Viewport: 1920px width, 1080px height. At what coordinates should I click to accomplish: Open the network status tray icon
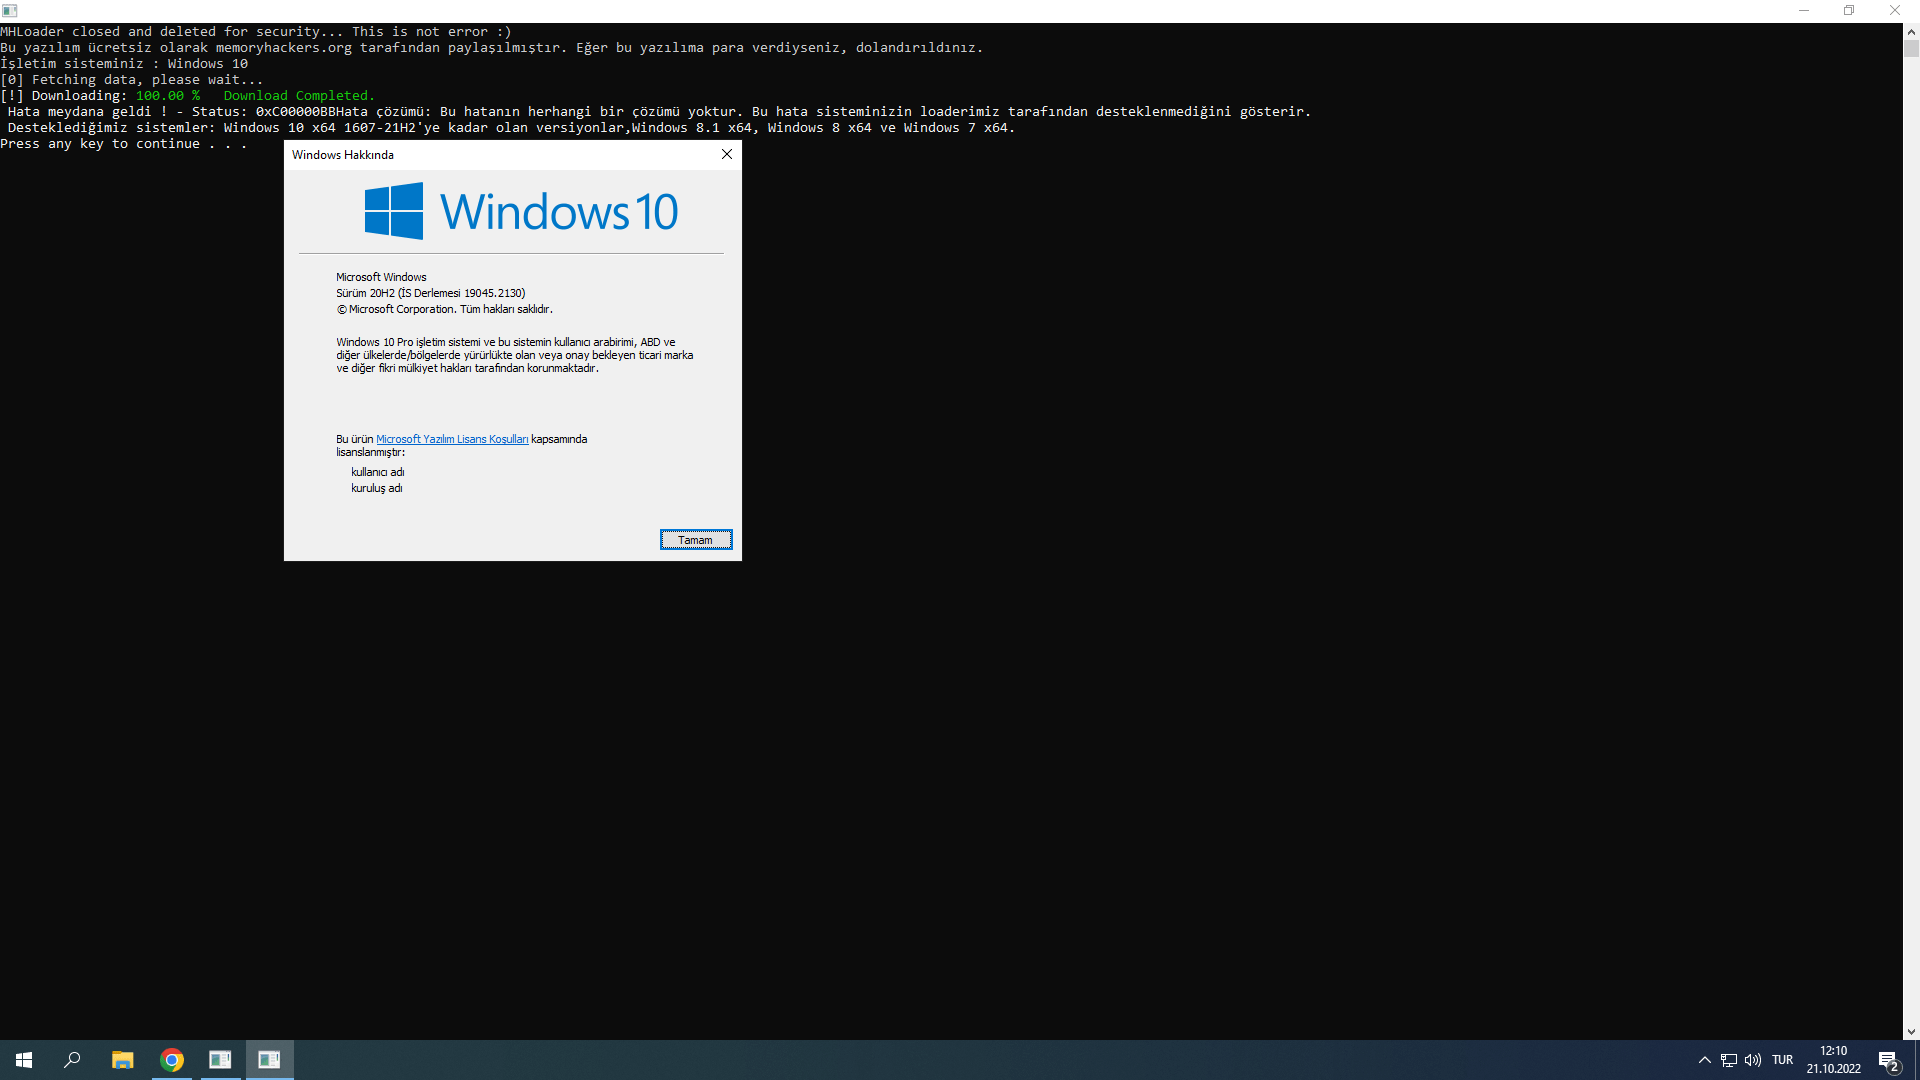coord(1729,1060)
